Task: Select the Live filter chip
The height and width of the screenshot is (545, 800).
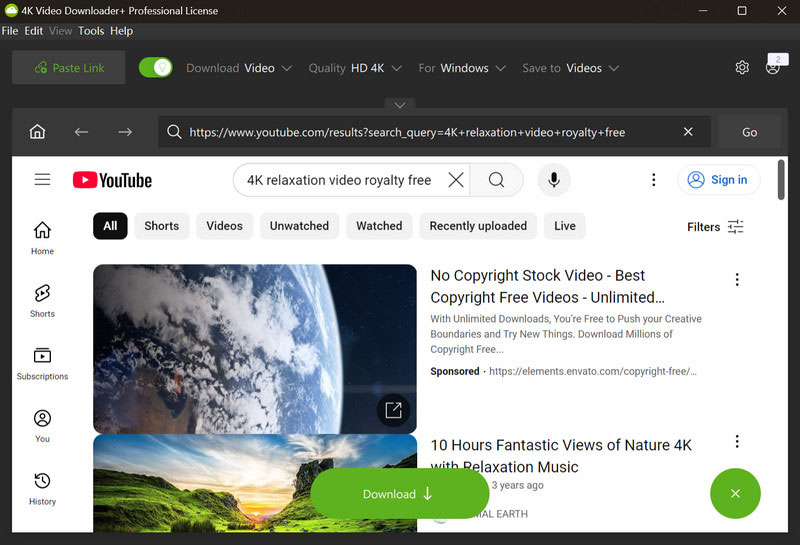Action: click(565, 226)
